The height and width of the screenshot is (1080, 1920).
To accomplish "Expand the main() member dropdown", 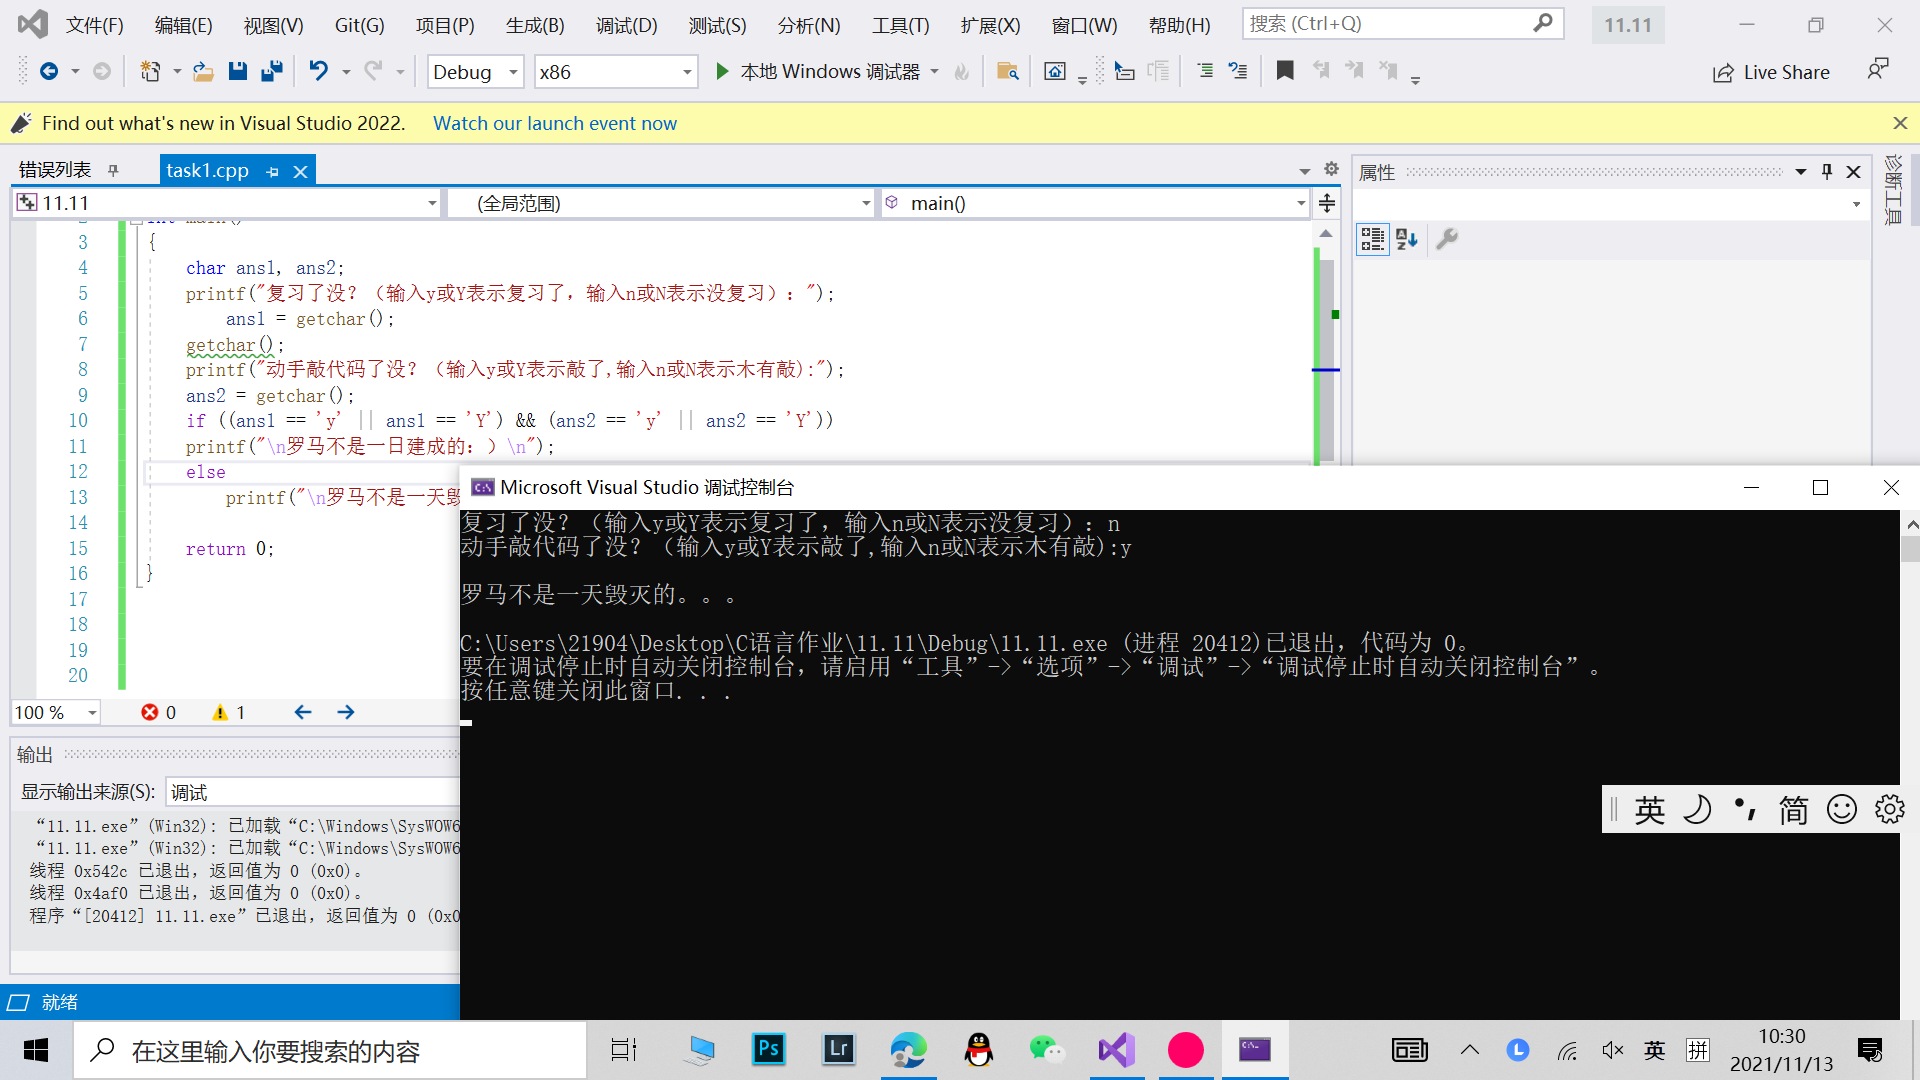I will (x=1300, y=203).
